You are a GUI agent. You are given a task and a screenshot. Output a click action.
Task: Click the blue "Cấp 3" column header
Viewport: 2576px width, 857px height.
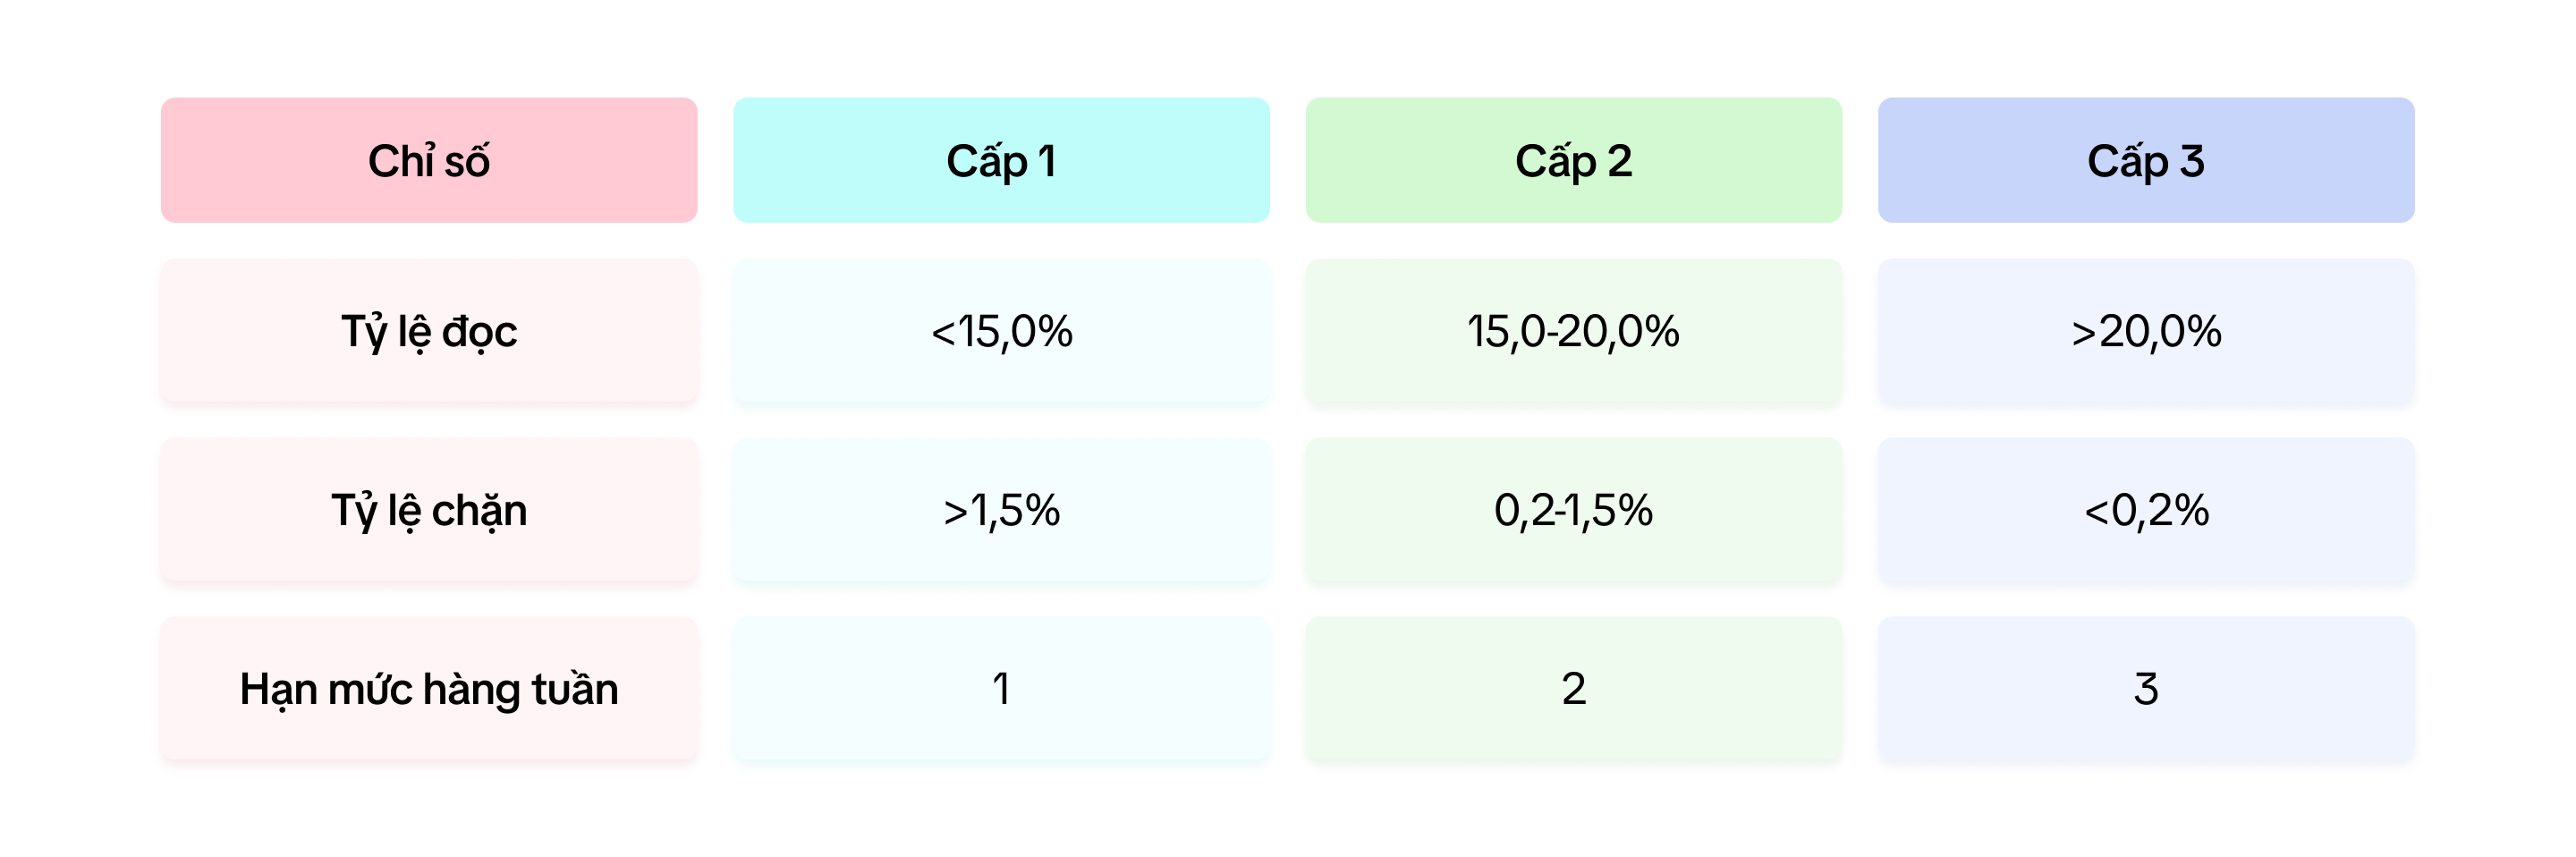click(2145, 160)
